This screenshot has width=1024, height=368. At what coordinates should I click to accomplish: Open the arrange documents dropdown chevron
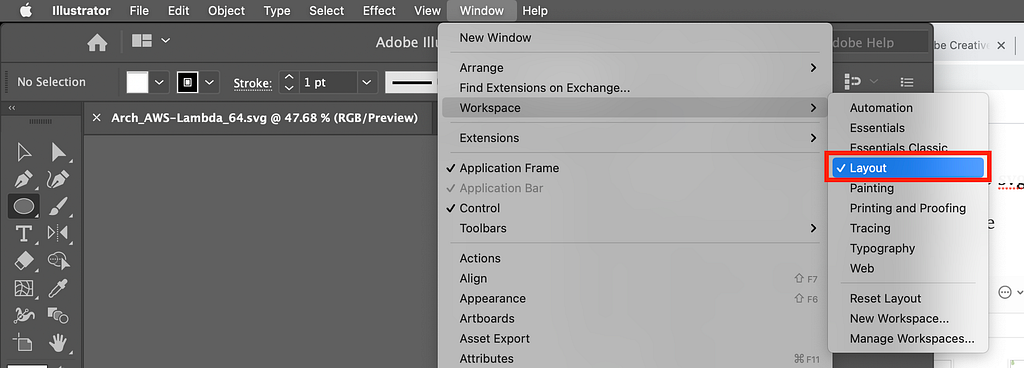point(166,40)
